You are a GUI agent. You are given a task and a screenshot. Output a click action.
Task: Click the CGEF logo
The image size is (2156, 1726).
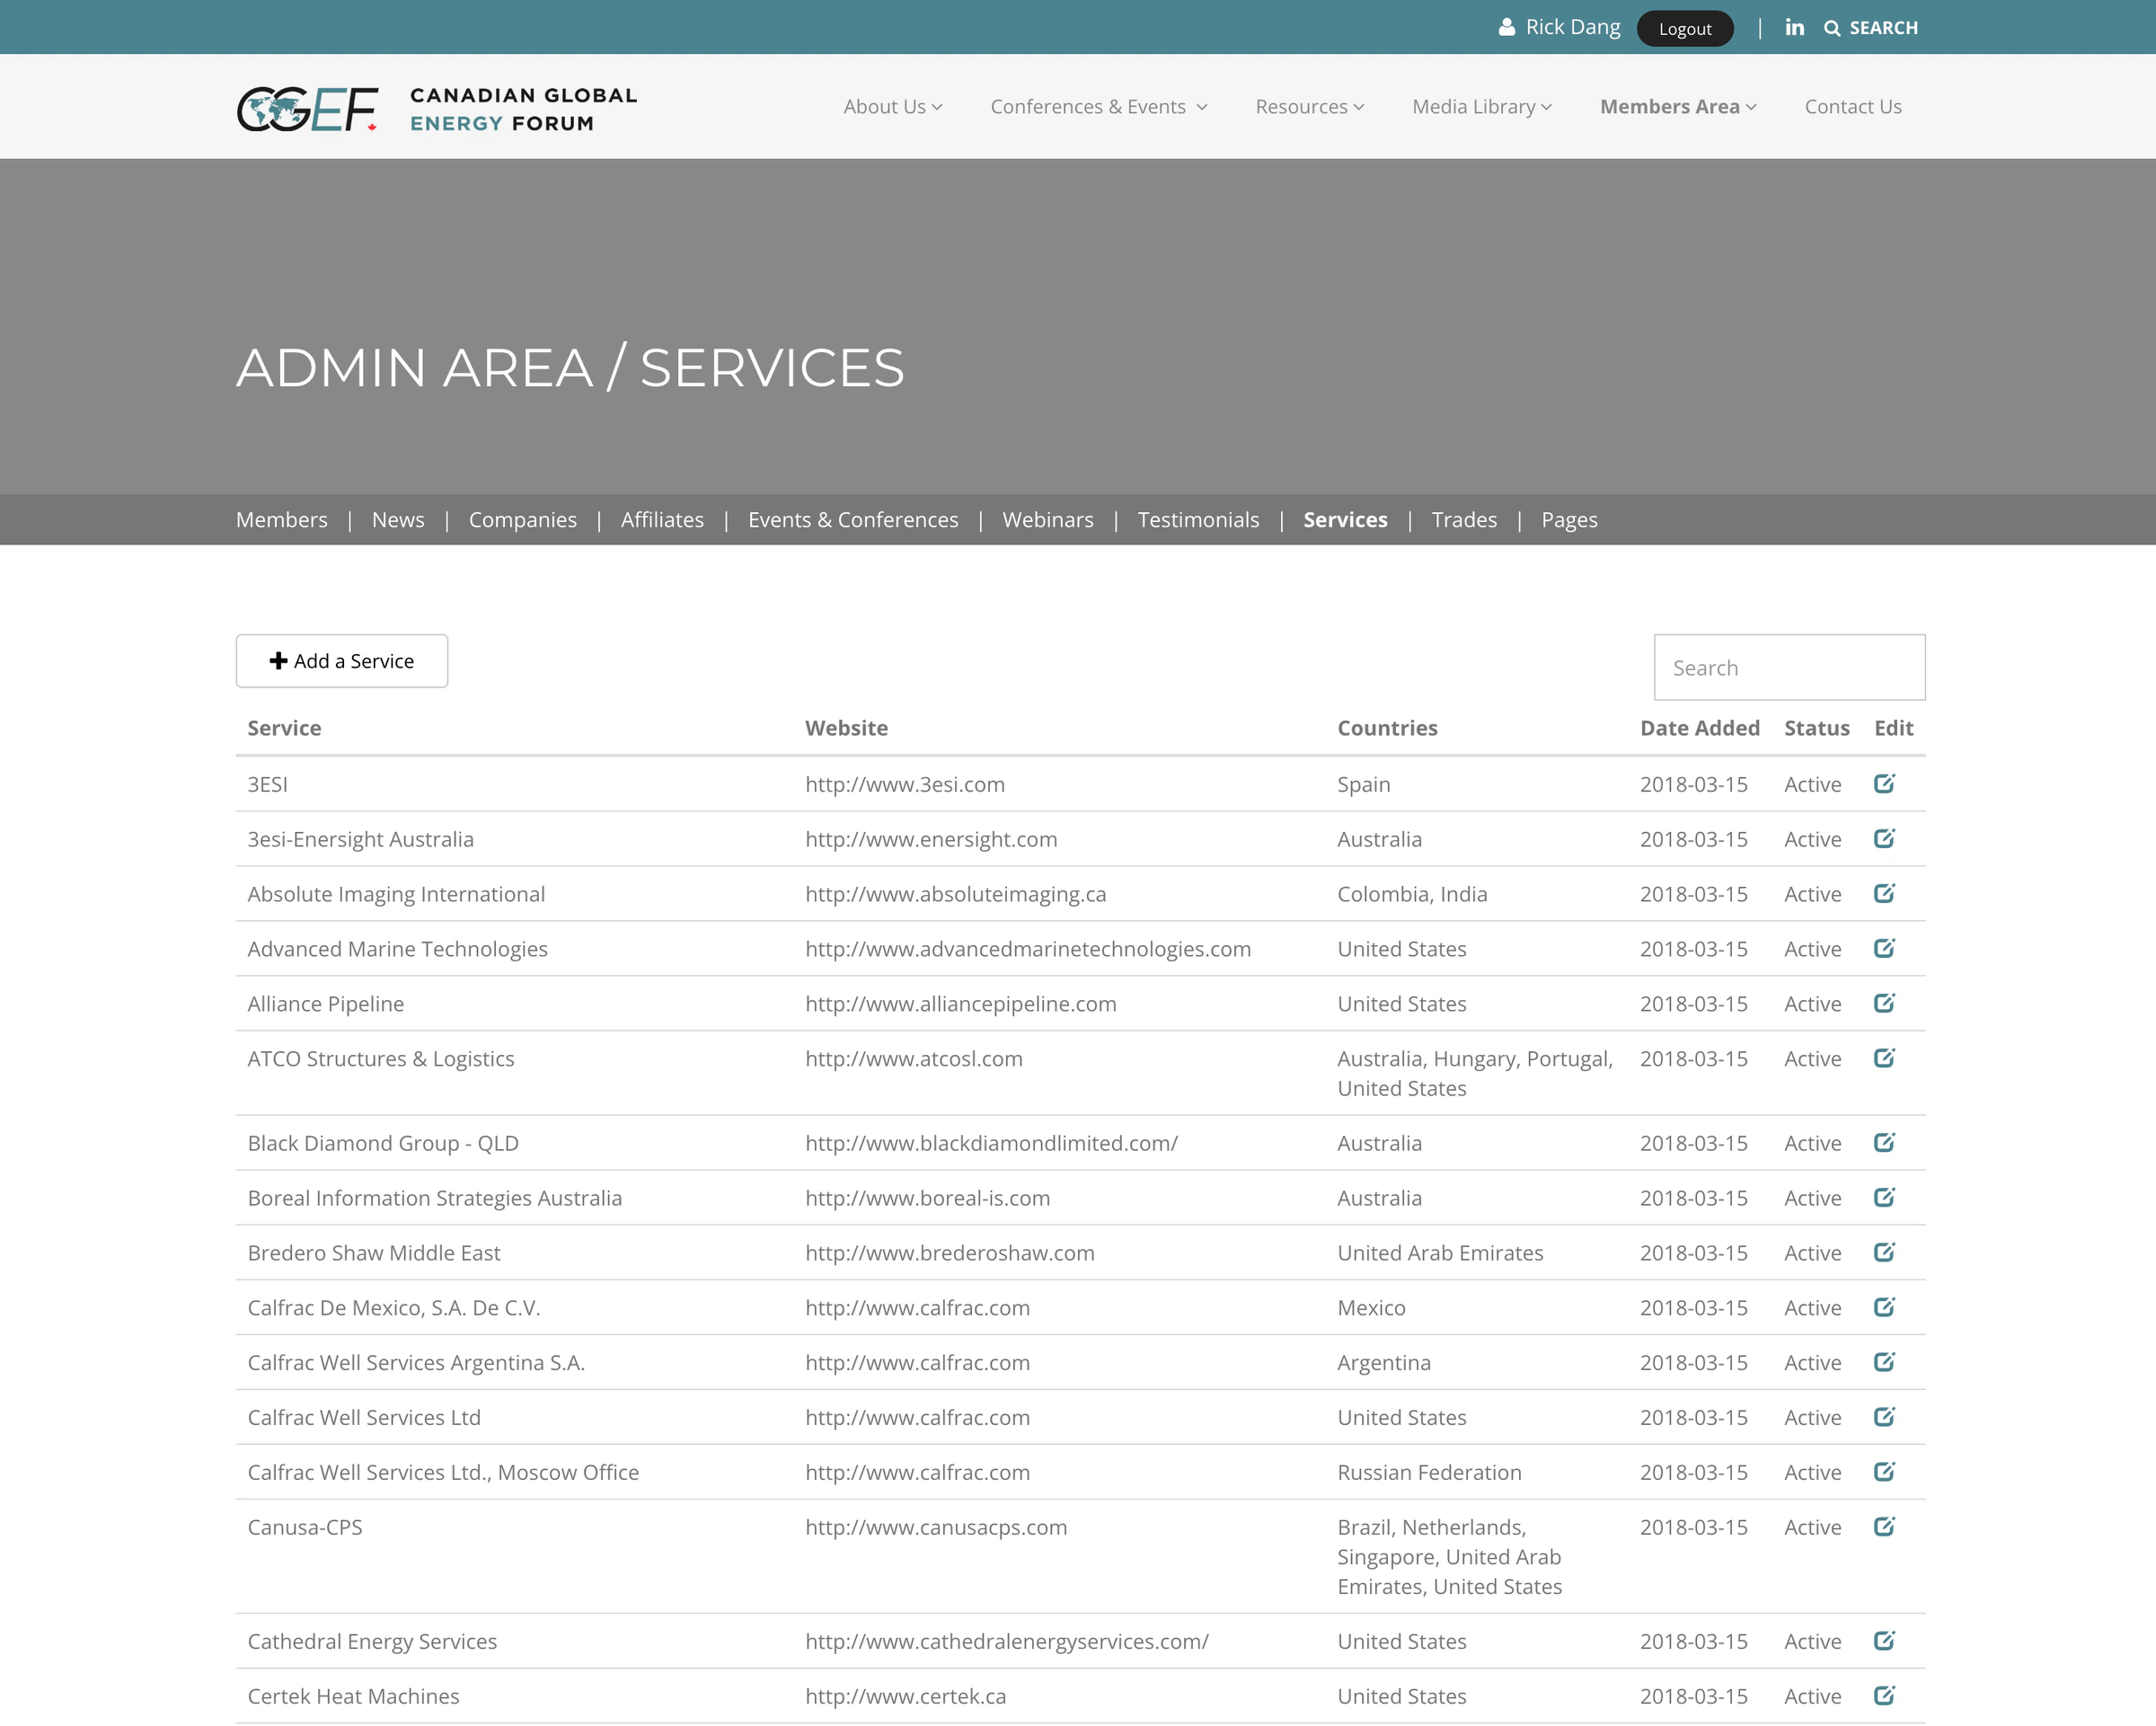pyautogui.click(x=437, y=109)
